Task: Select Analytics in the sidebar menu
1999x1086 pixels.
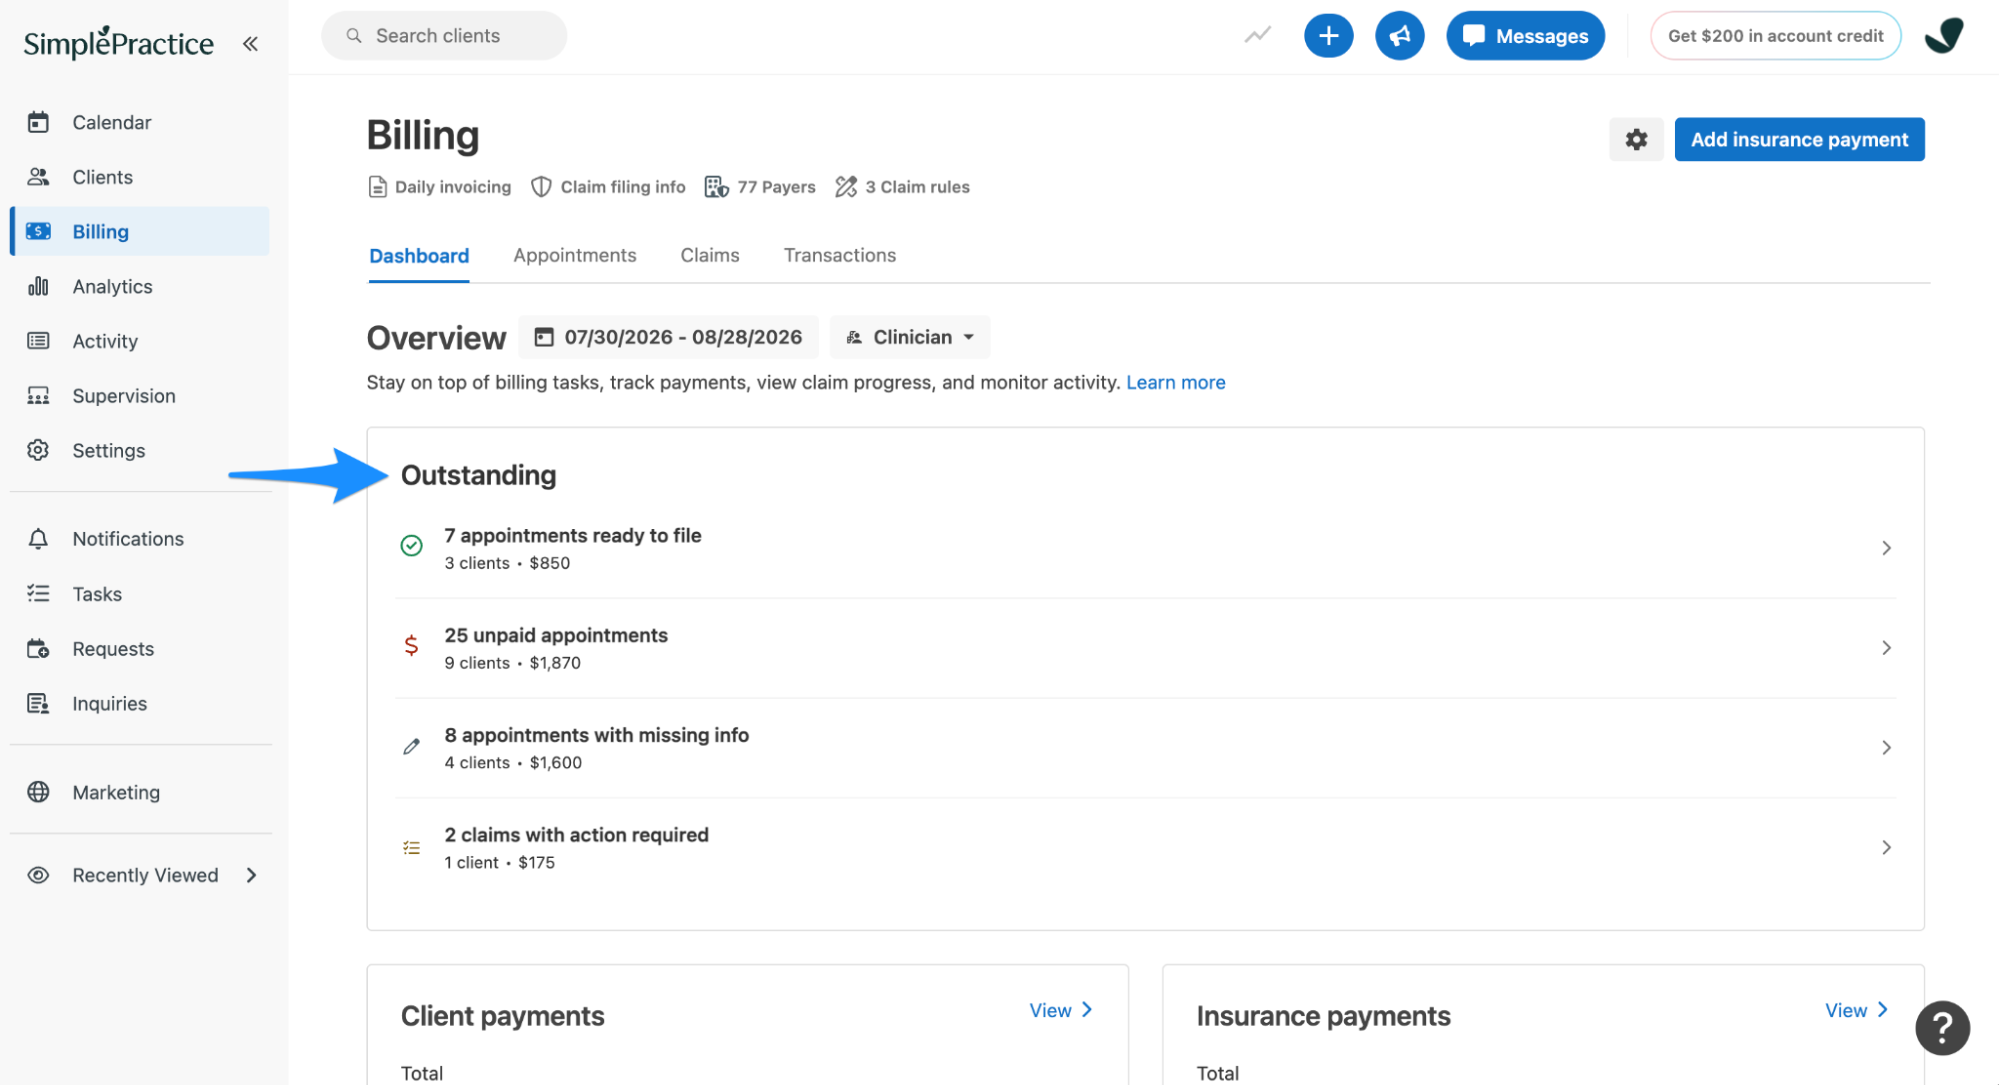Action: pyautogui.click(x=140, y=286)
